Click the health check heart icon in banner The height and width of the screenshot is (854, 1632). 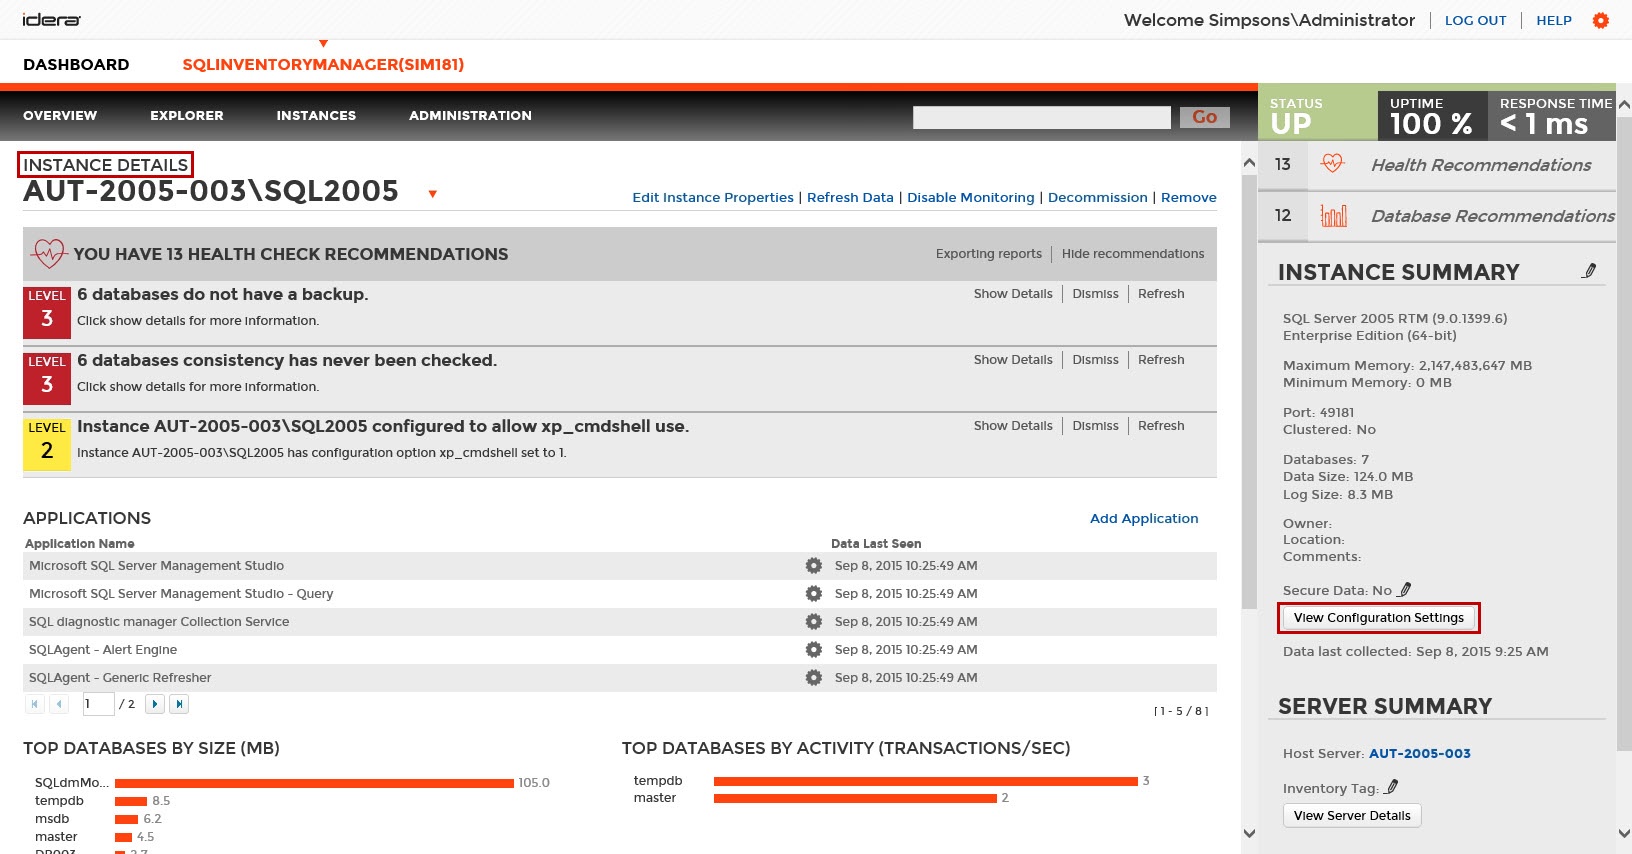[x=49, y=254]
